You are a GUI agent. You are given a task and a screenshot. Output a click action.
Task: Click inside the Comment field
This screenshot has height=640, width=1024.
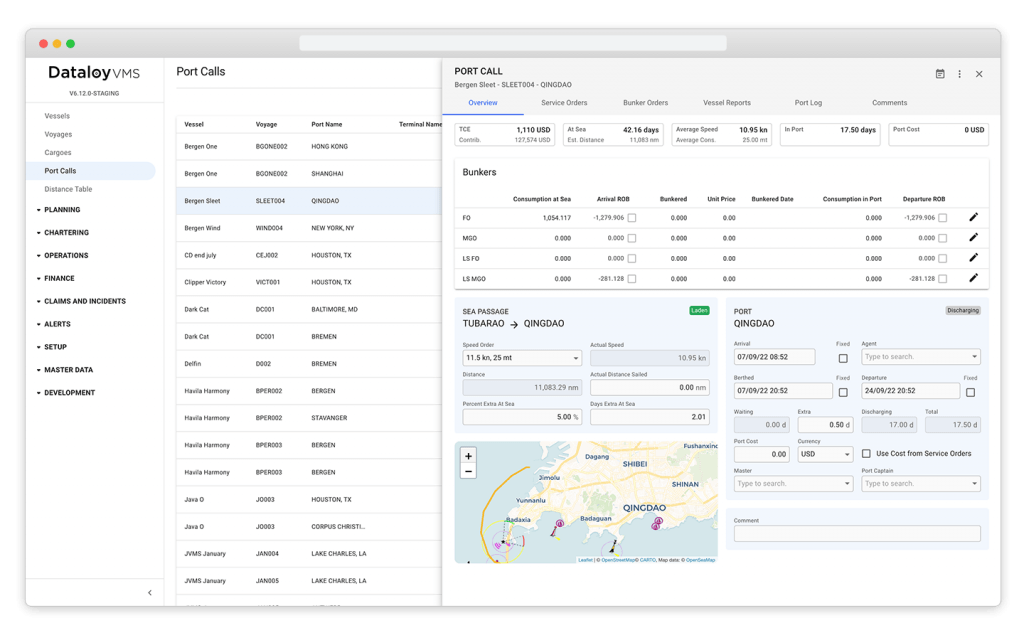point(856,533)
